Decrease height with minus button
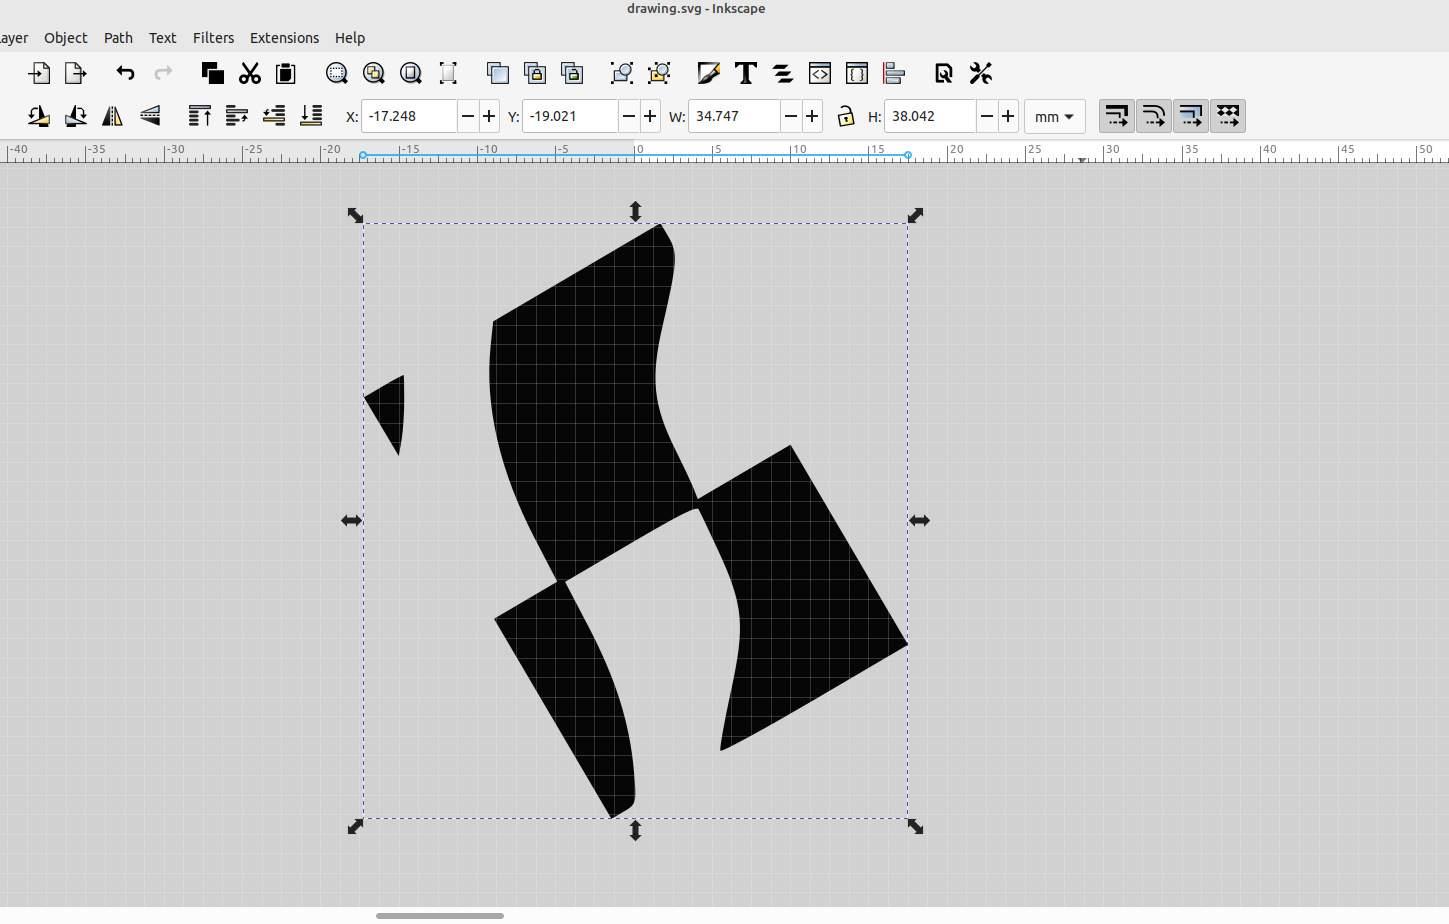Image resolution: width=1449 pixels, height=924 pixels. pyautogui.click(x=987, y=116)
